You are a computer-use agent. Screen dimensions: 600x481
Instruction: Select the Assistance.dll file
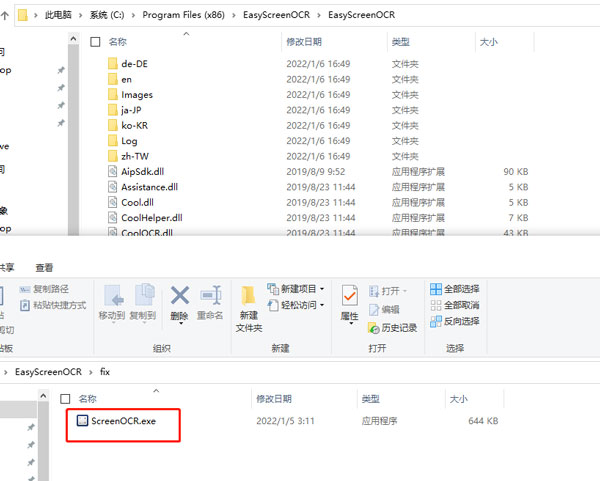(149, 187)
